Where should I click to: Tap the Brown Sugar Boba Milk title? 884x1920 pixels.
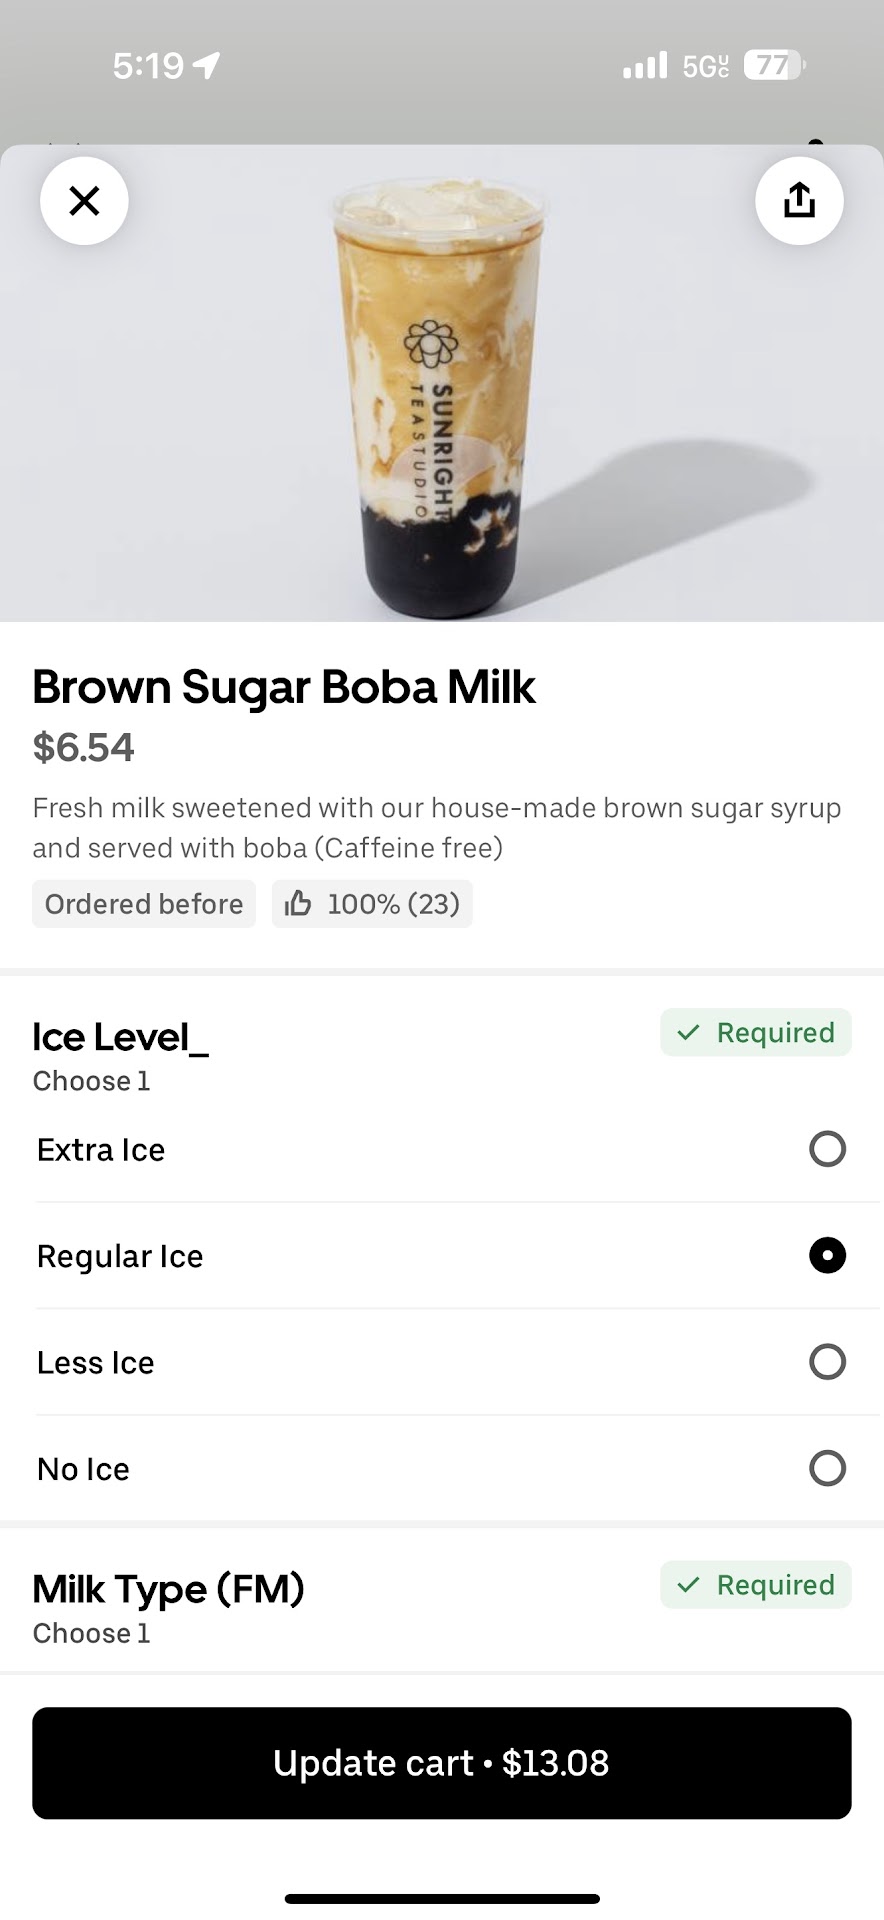(284, 688)
